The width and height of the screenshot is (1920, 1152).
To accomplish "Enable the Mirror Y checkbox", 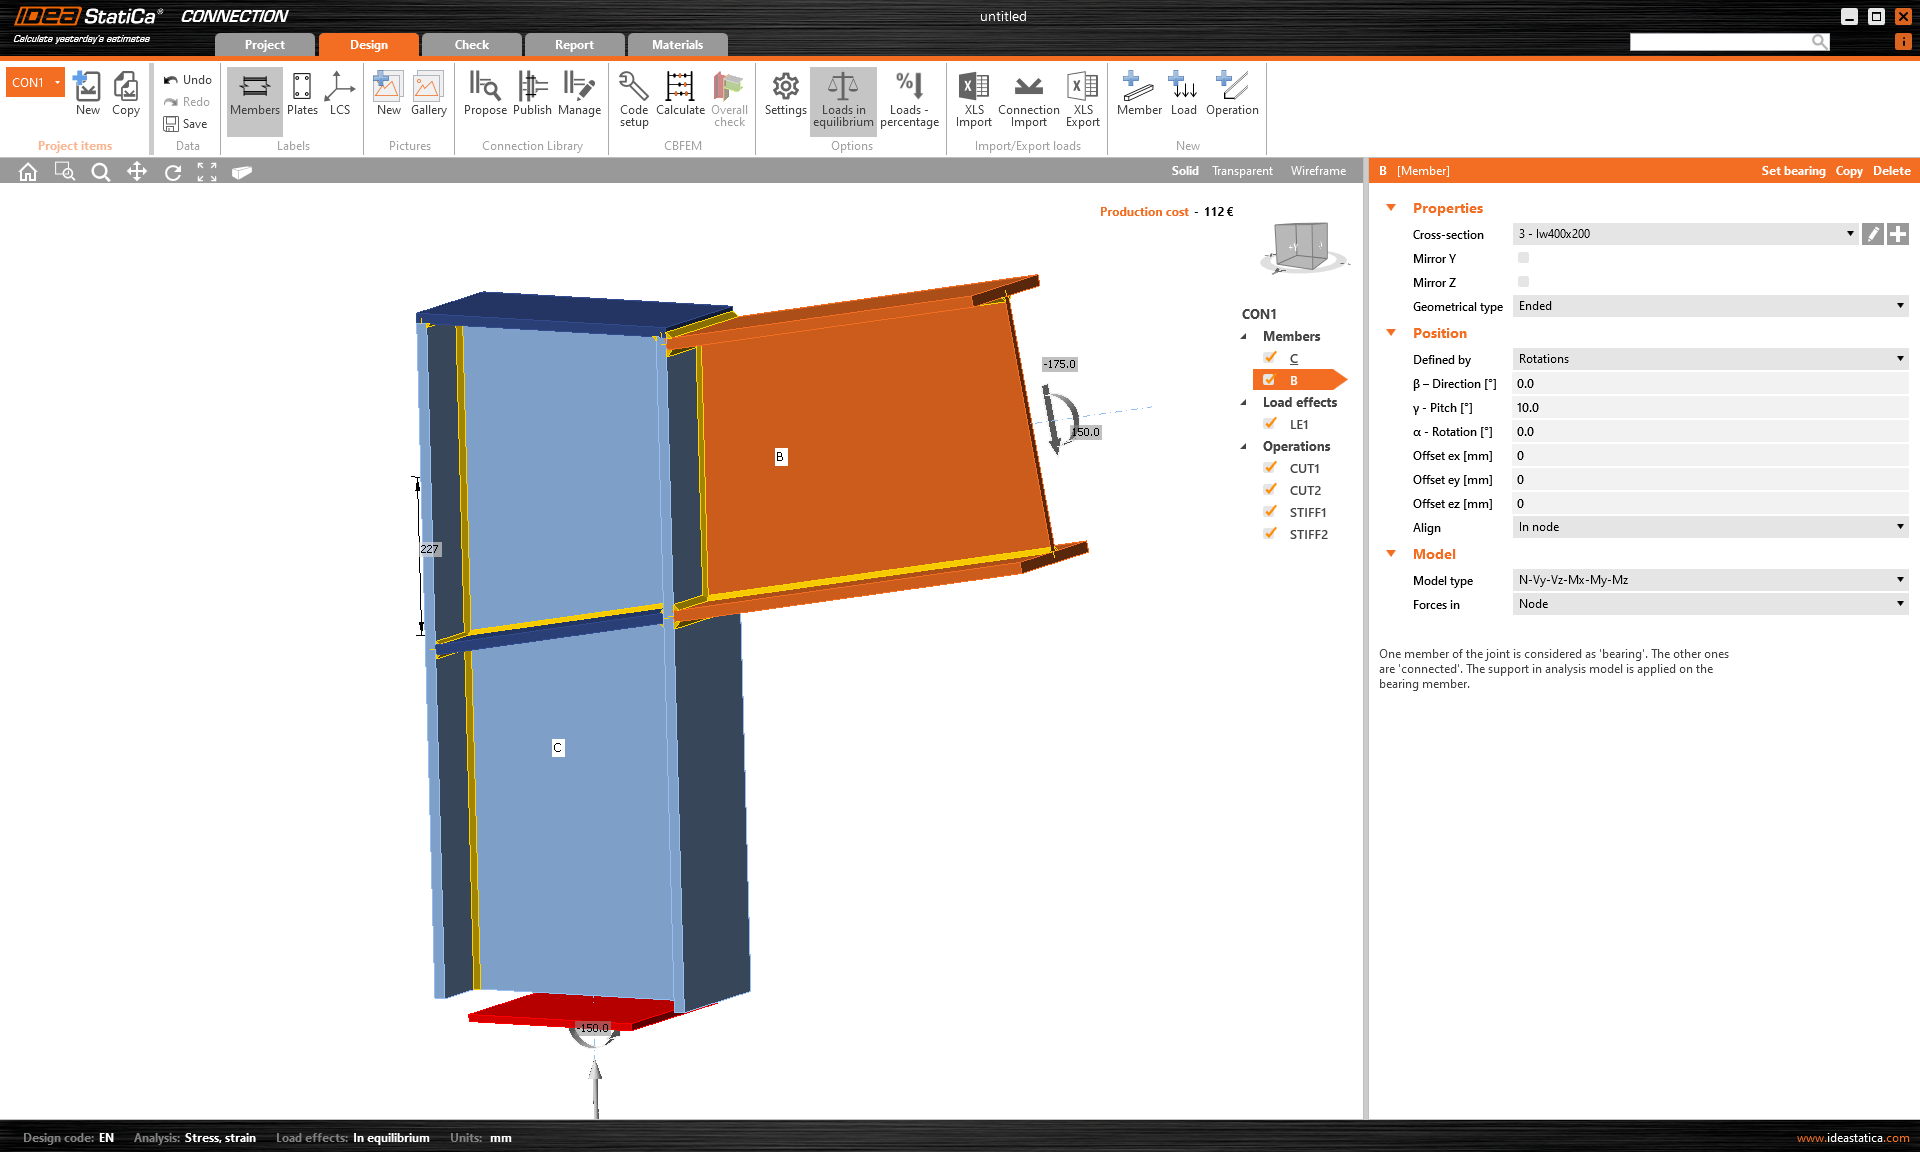I will tap(1523, 258).
